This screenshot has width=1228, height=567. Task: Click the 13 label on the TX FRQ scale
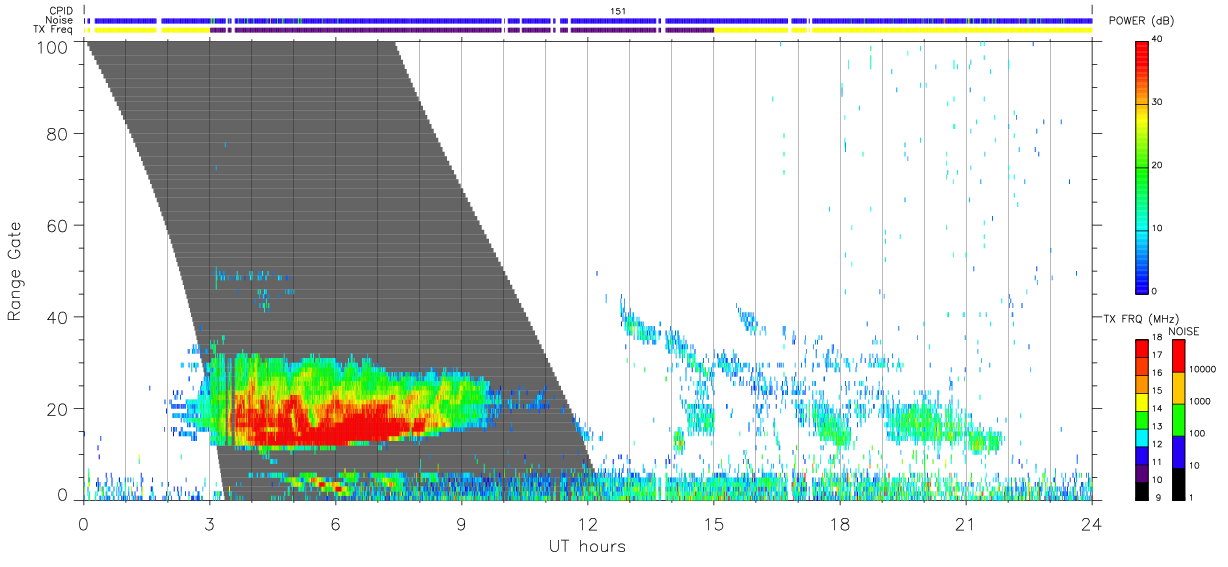(x=1158, y=426)
